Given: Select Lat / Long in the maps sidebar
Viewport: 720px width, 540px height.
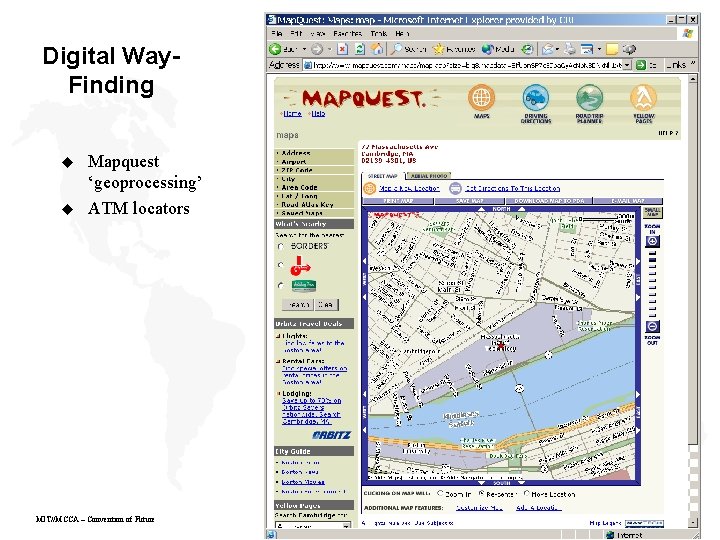Looking at the screenshot, I should (314, 196).
